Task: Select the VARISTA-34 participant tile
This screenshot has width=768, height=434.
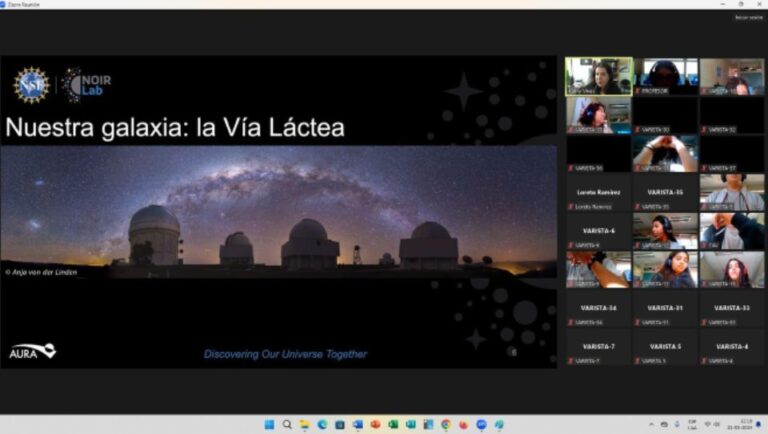Action: coord(598,308)
